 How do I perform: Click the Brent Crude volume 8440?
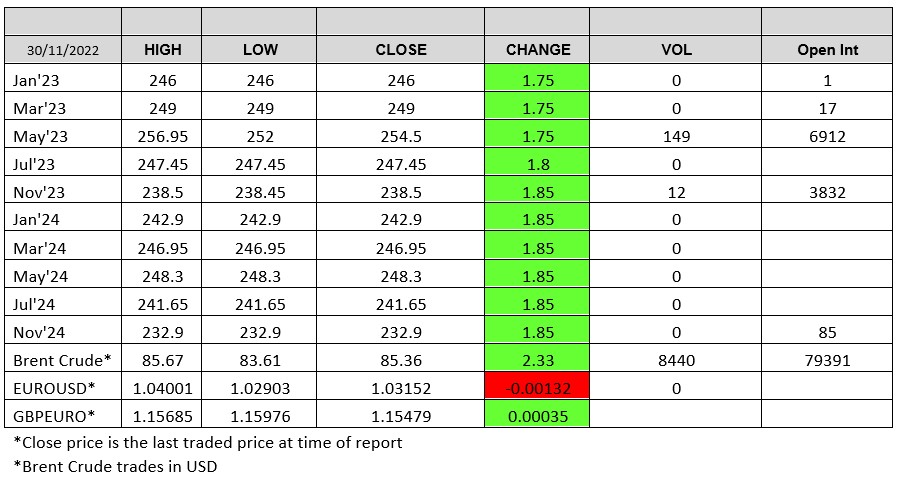[x=675, y=359]
